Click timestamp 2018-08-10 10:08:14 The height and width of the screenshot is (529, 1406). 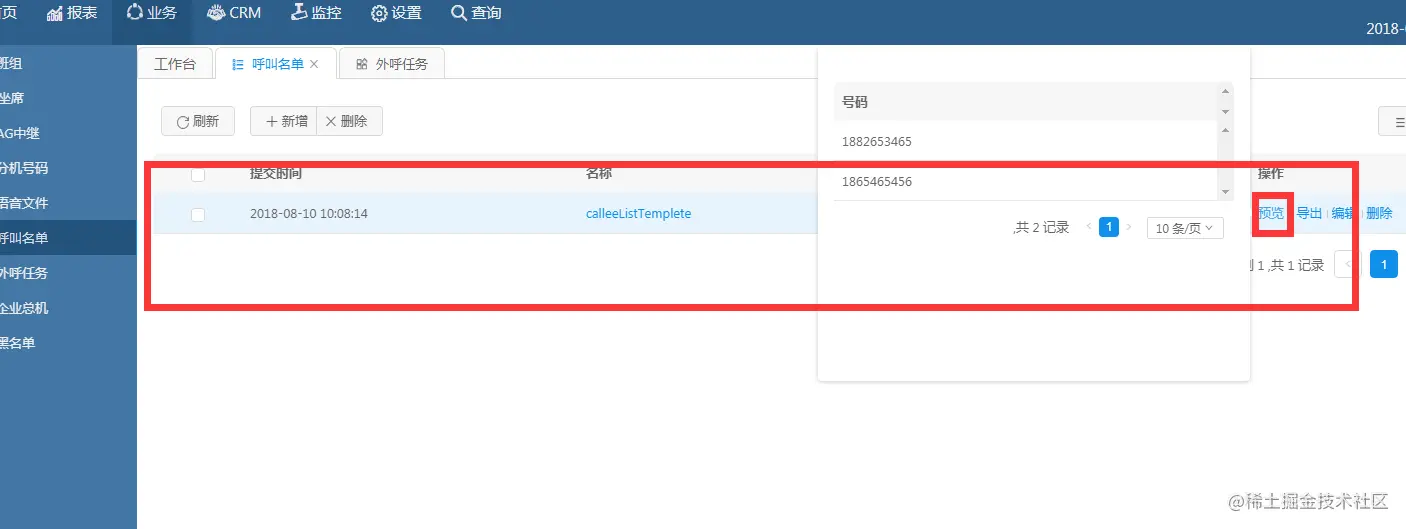[x=309, y=214]
